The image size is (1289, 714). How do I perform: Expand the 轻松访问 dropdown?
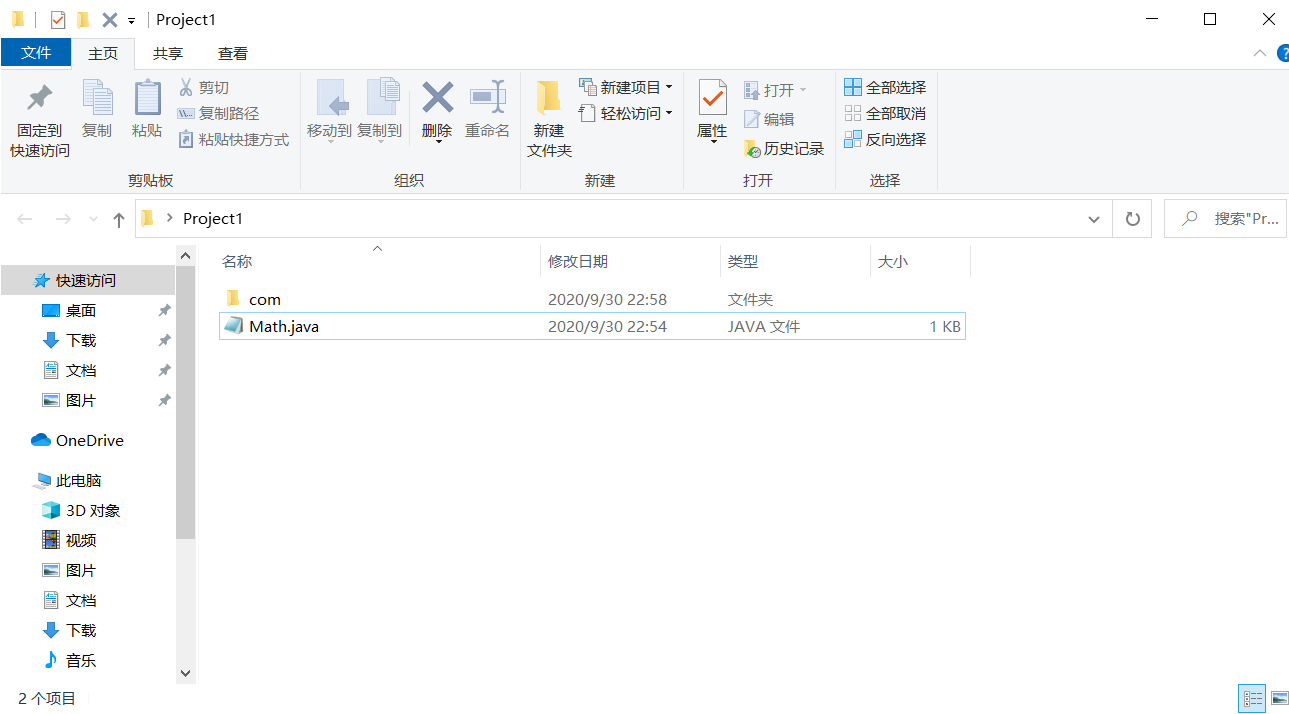tap(627, 113)
